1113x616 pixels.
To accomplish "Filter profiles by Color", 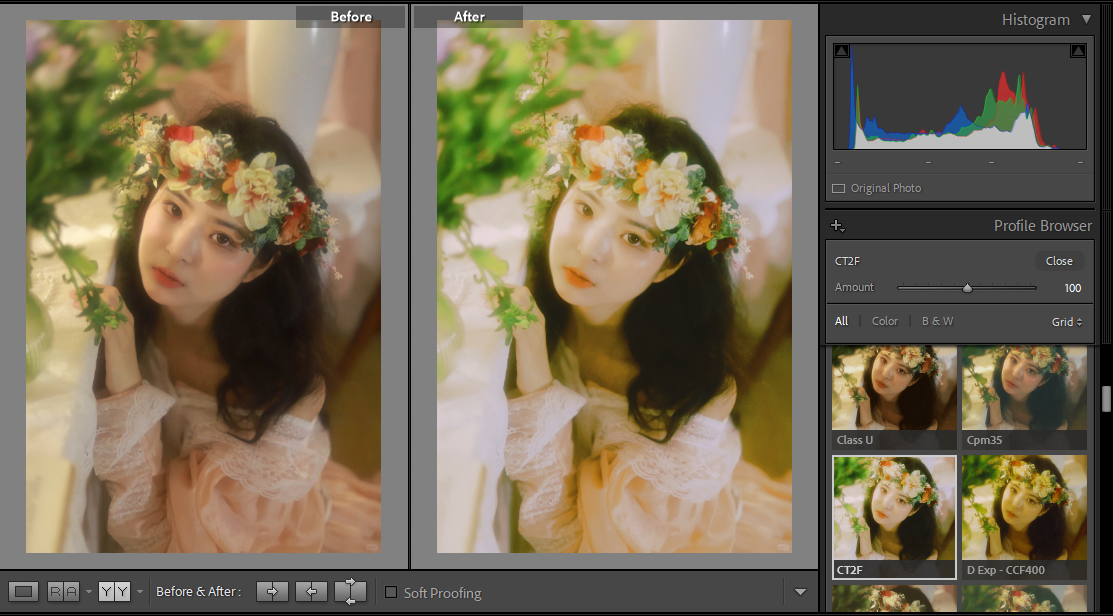I will 885,322.
